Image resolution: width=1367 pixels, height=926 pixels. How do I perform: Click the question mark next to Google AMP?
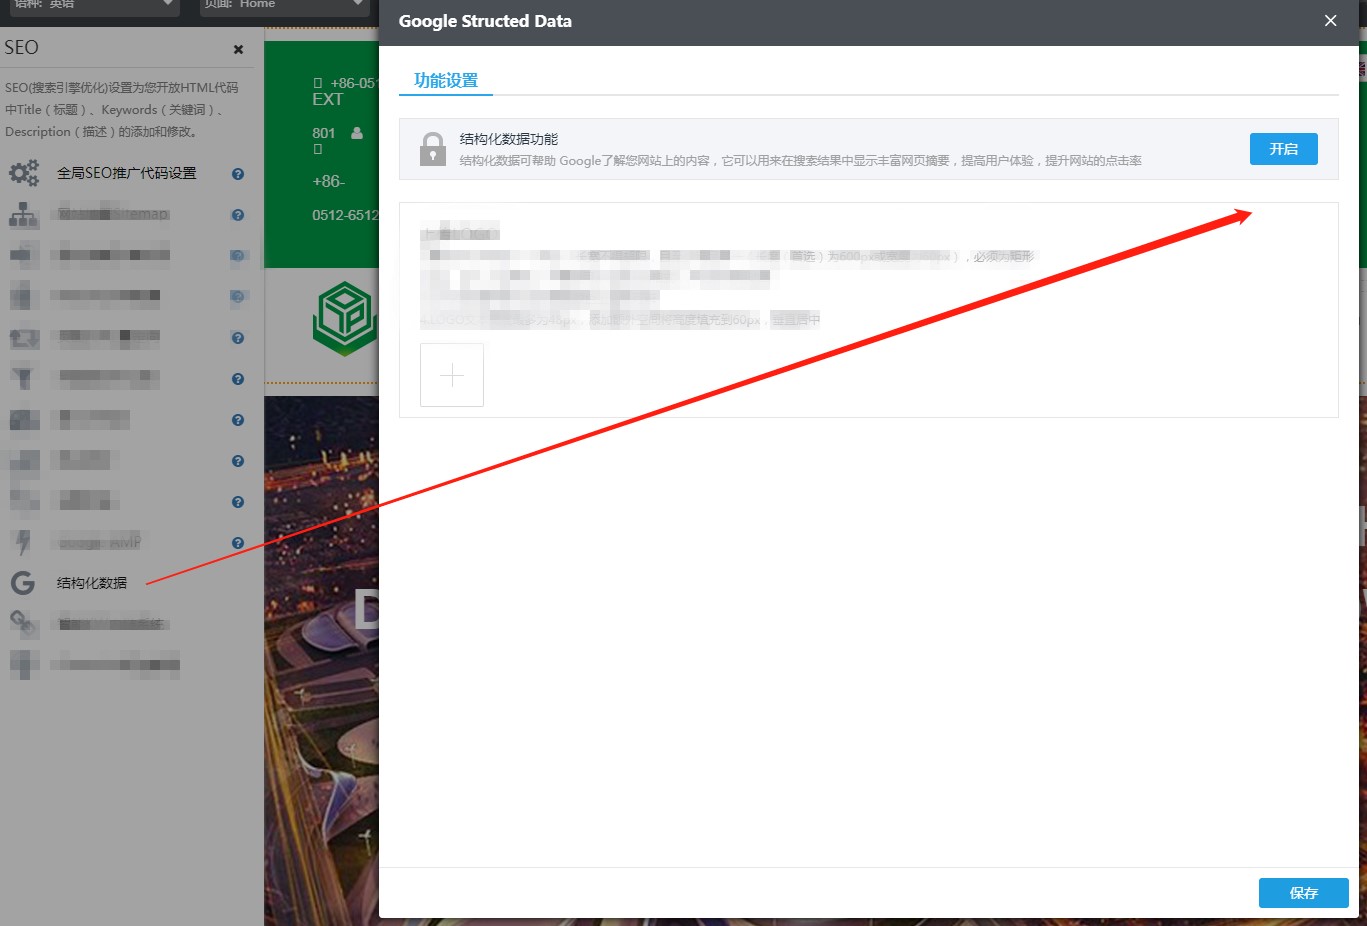(237, 541)
